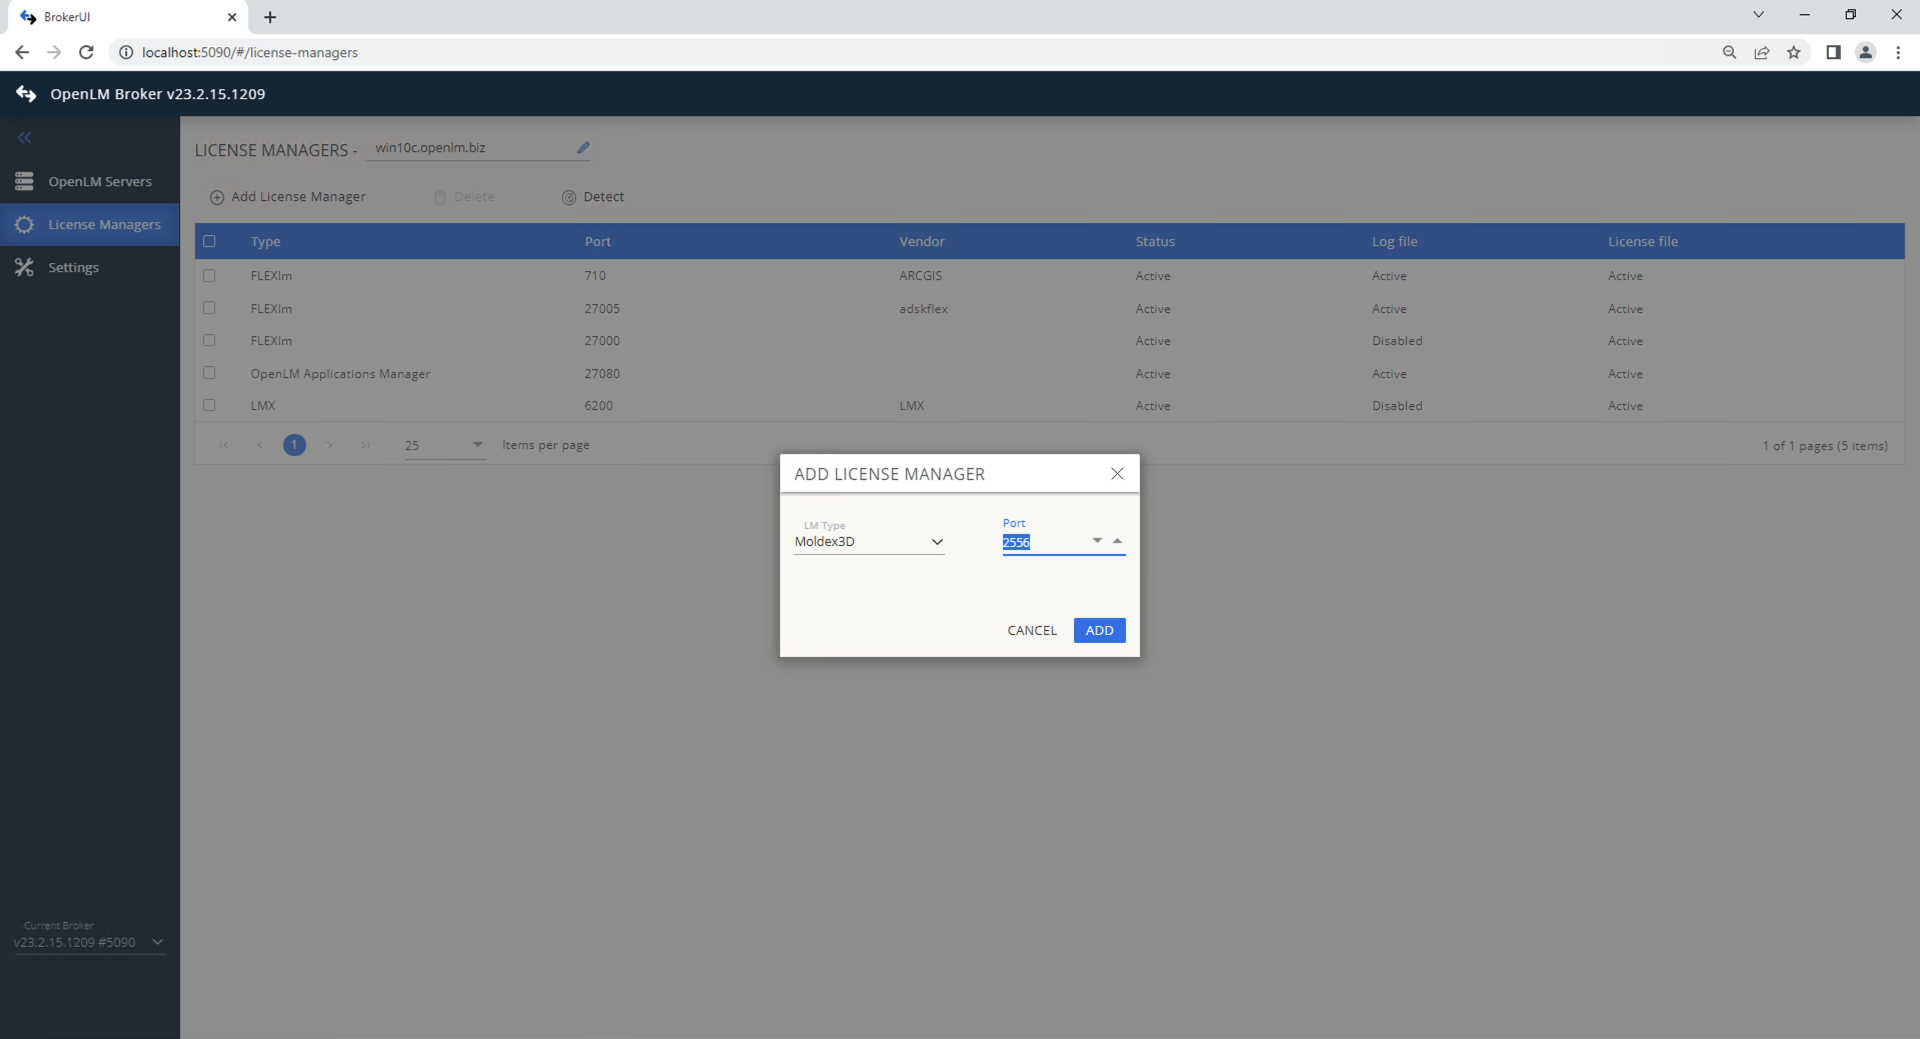This screenshot has height=1039, width=1920.
Task: Select the License Managers gear icon
Action: [24, 224]
